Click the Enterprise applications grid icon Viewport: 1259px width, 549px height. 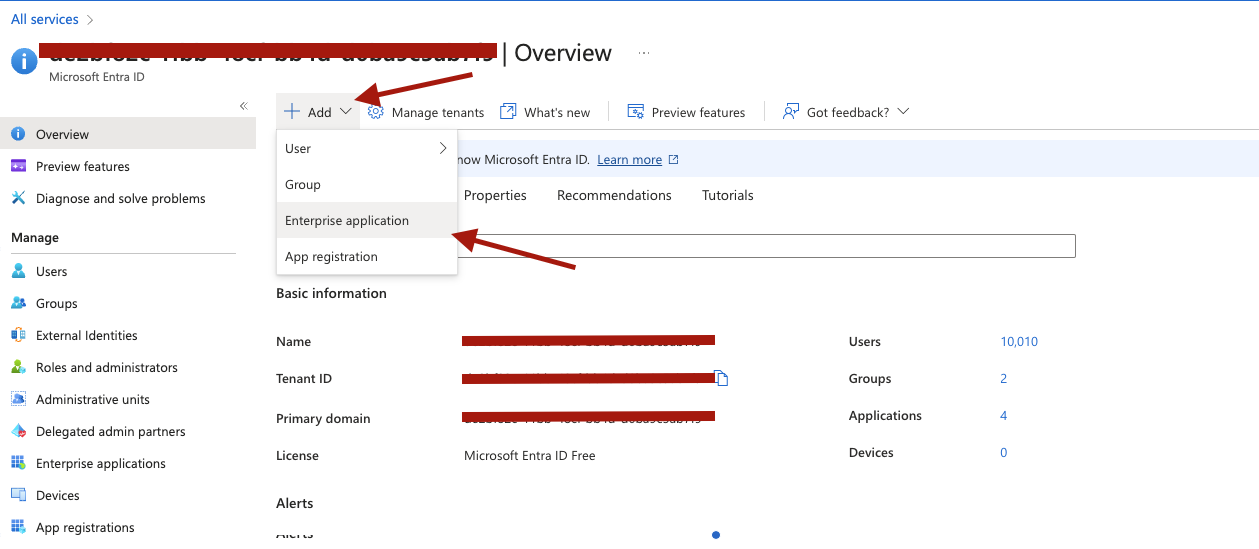pos(18,463)
